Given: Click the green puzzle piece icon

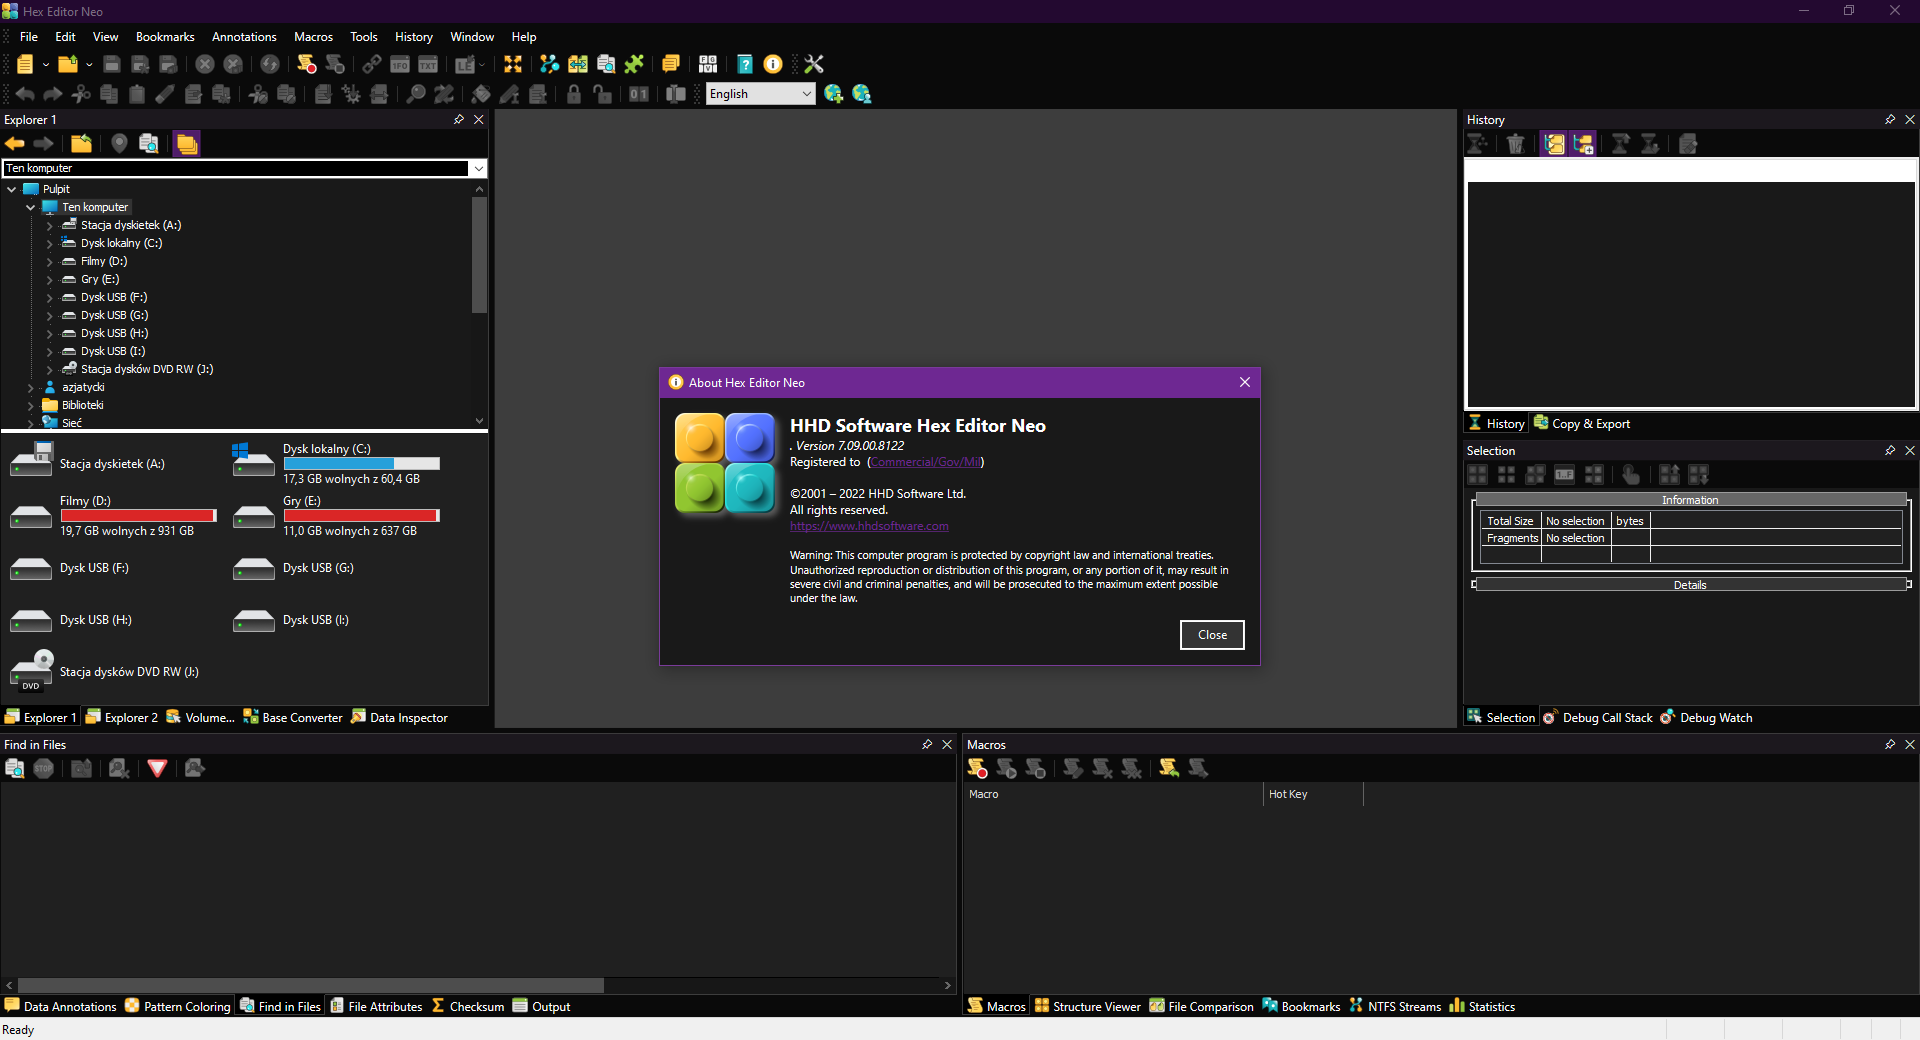Looking at the screenshot, I should (x=634, y=64).
